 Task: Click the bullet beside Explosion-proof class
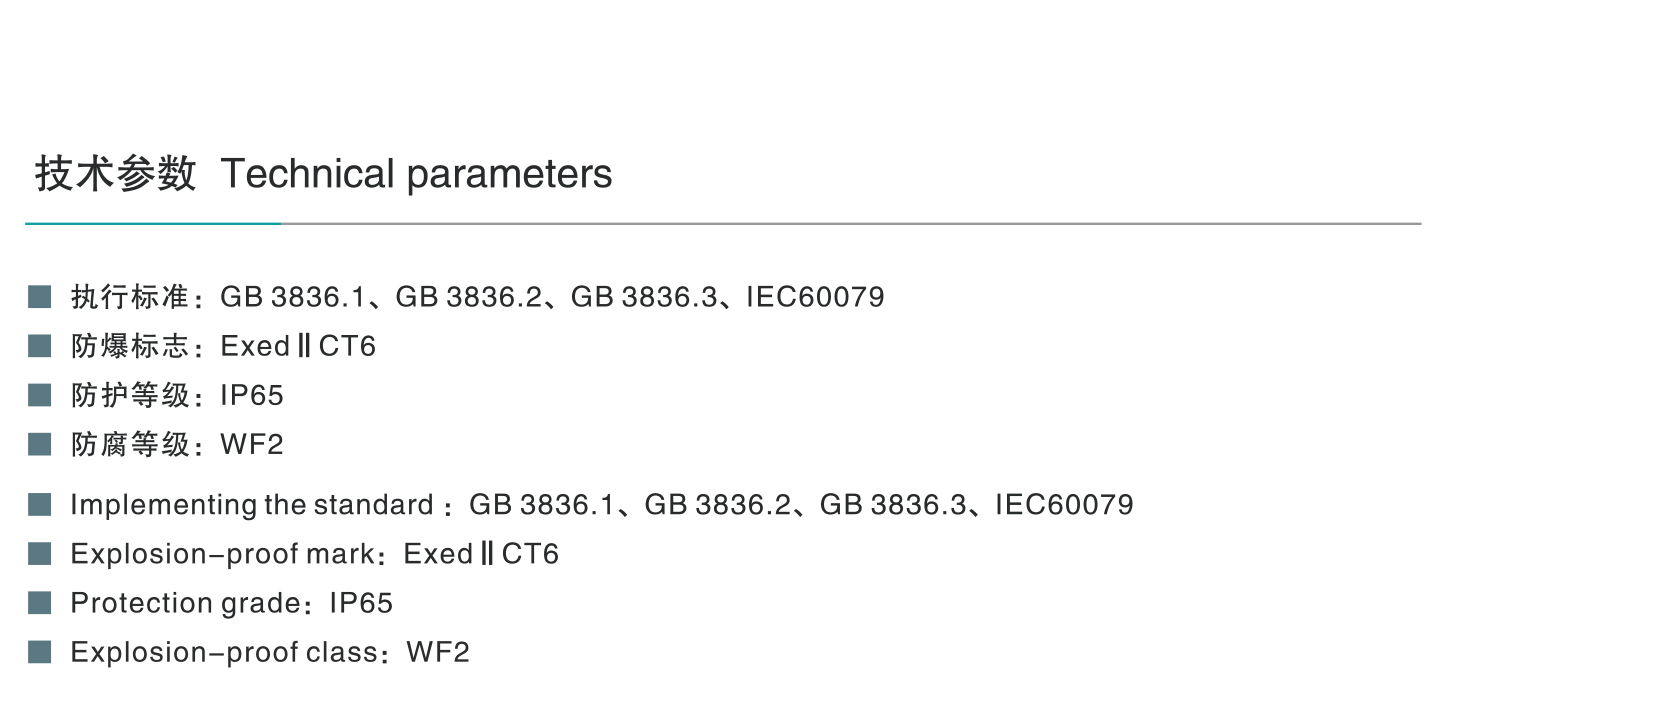tap(40, 652)
